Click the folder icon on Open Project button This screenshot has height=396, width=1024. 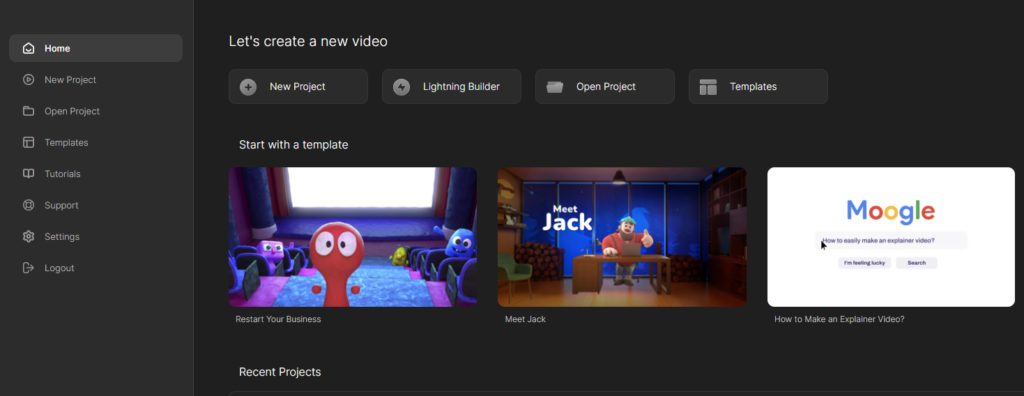(555, 87)
